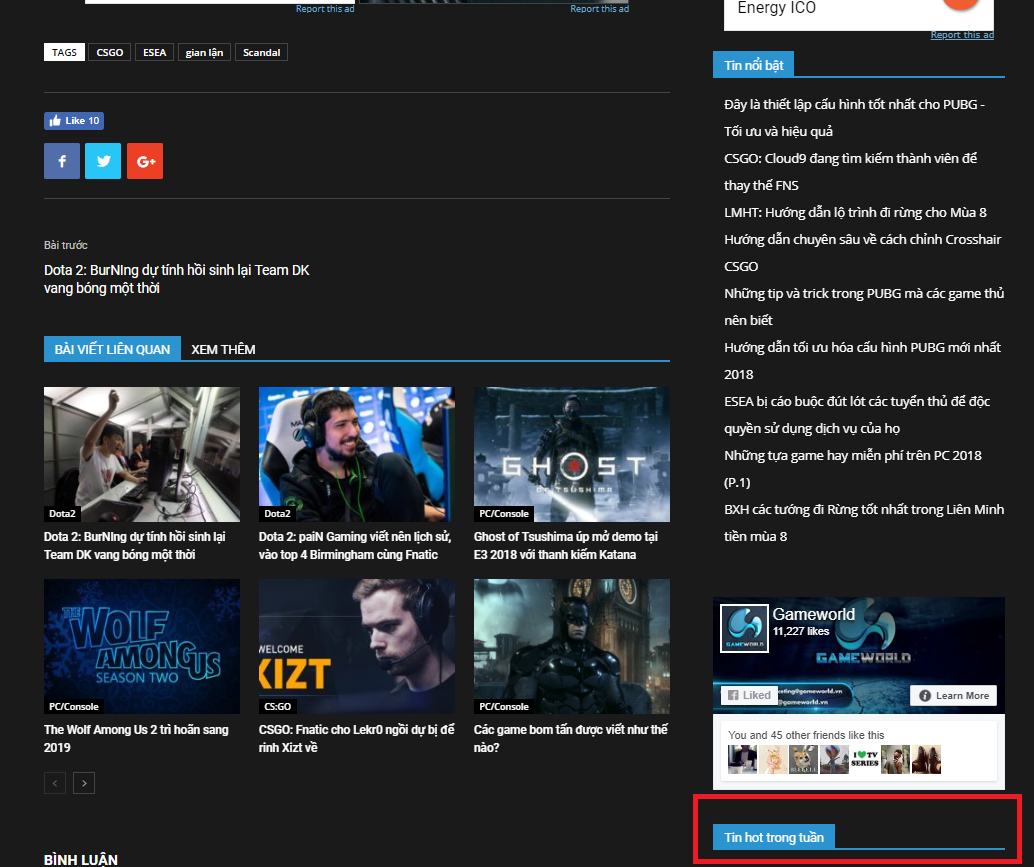Click I love TV Series friend avatar
The width and height of the screenshot is (1034, 867).
[865, 759]
